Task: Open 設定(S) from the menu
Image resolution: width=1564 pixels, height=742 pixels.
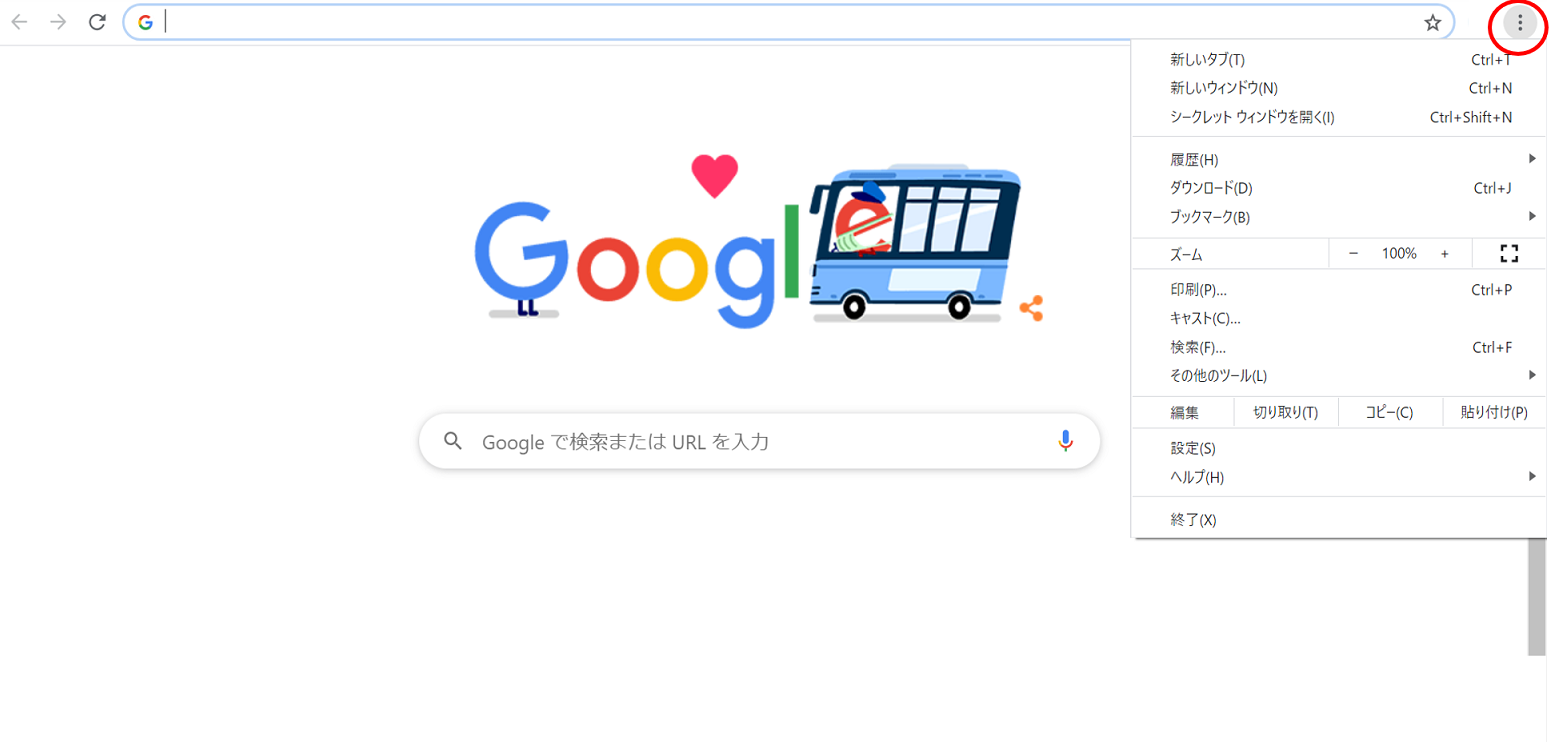Action: [x=1339, y=449]
